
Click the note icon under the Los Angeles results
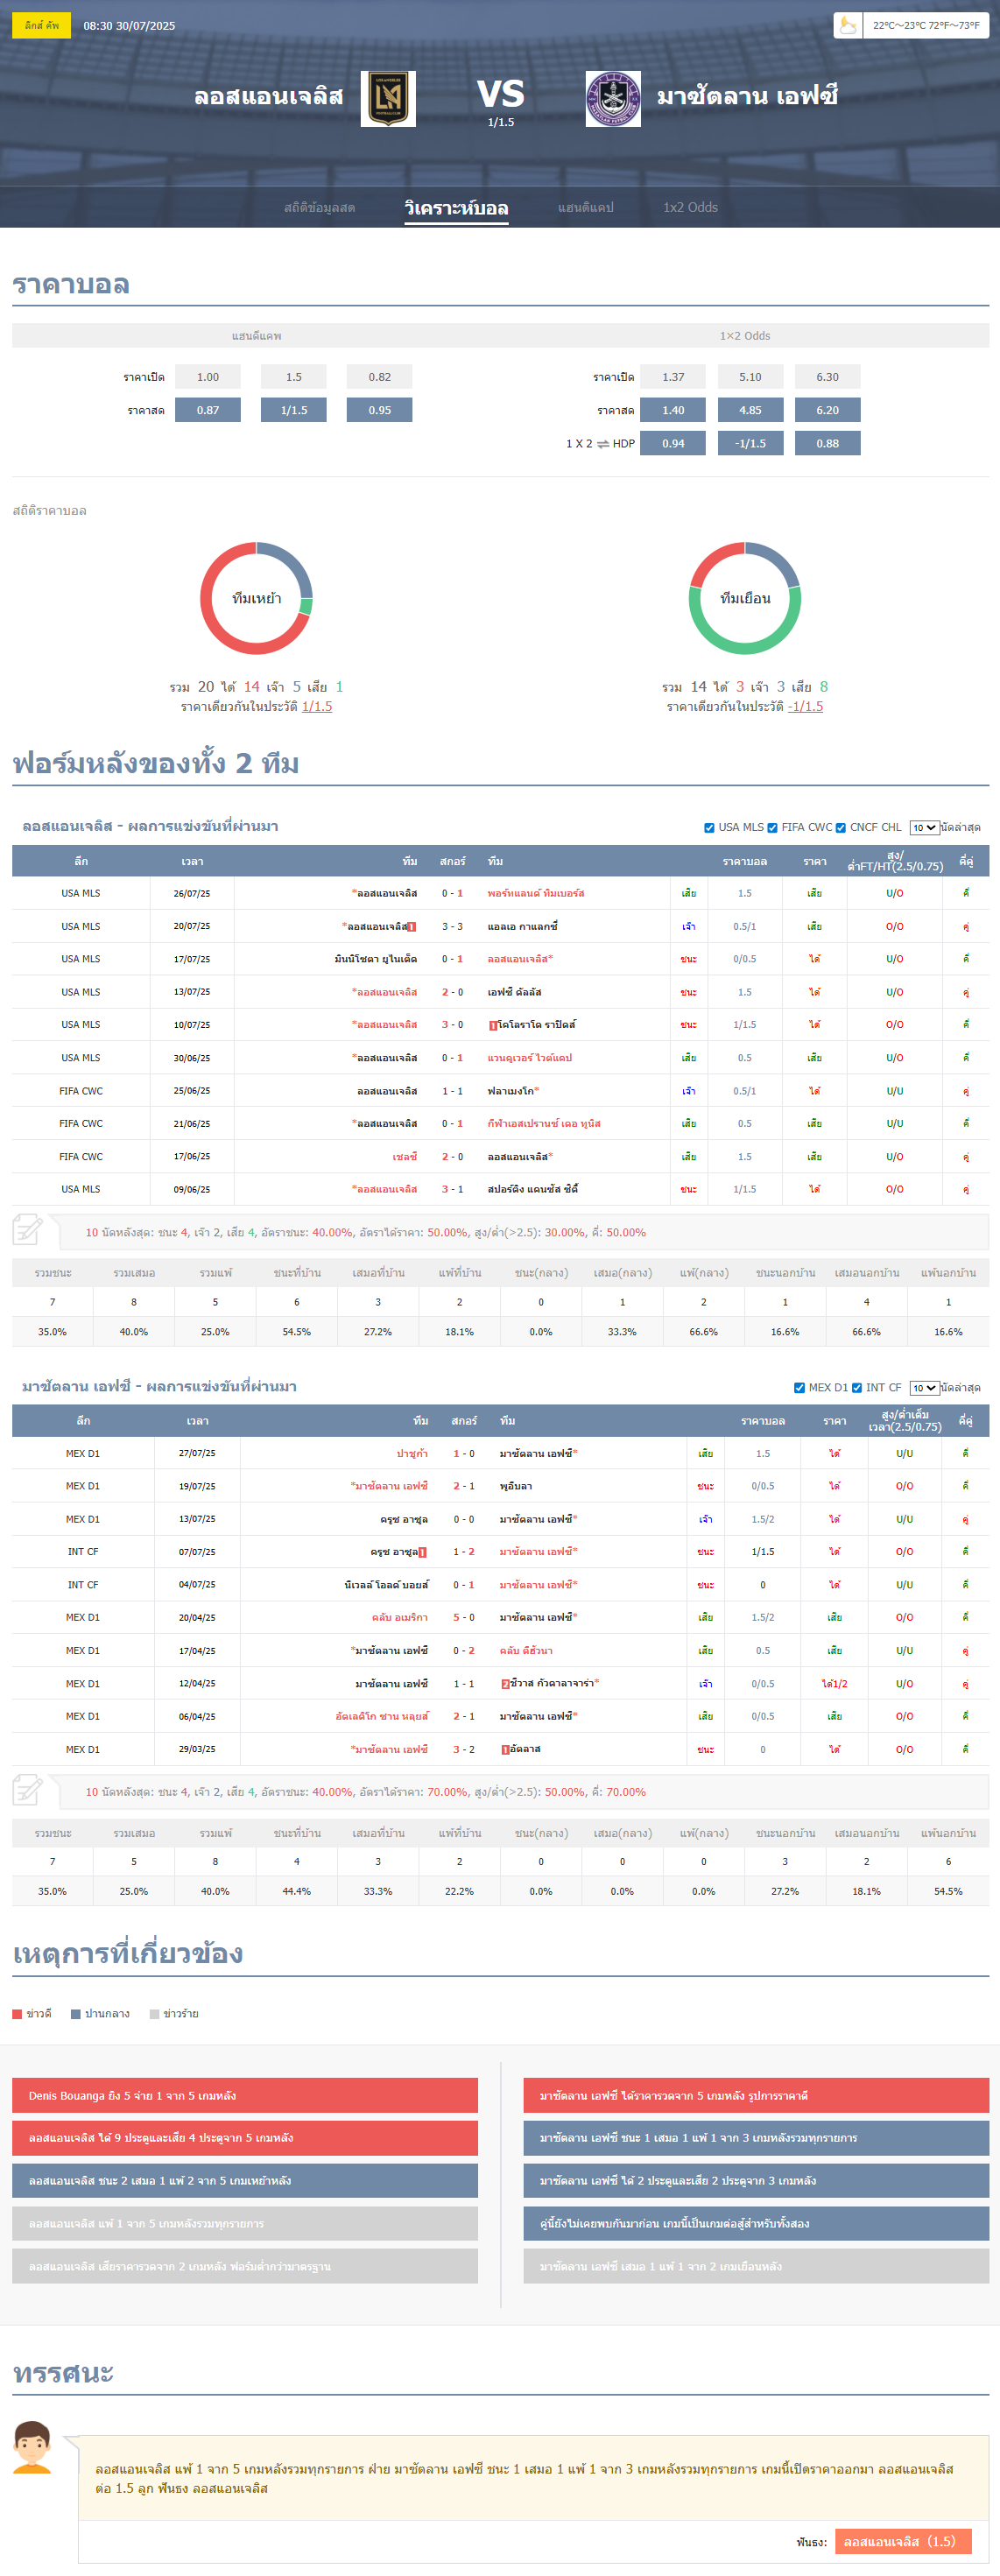(x=28, y=1229)
